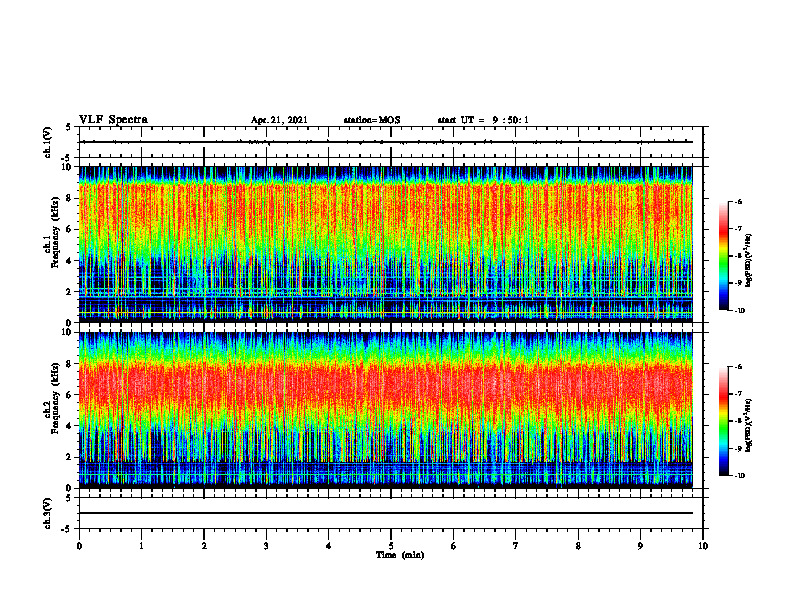Click the ch.1 frequency axis "8" tick label
The width and height of the screenshot is (792, 612).
pyautogui.click(x=70, y=198)
